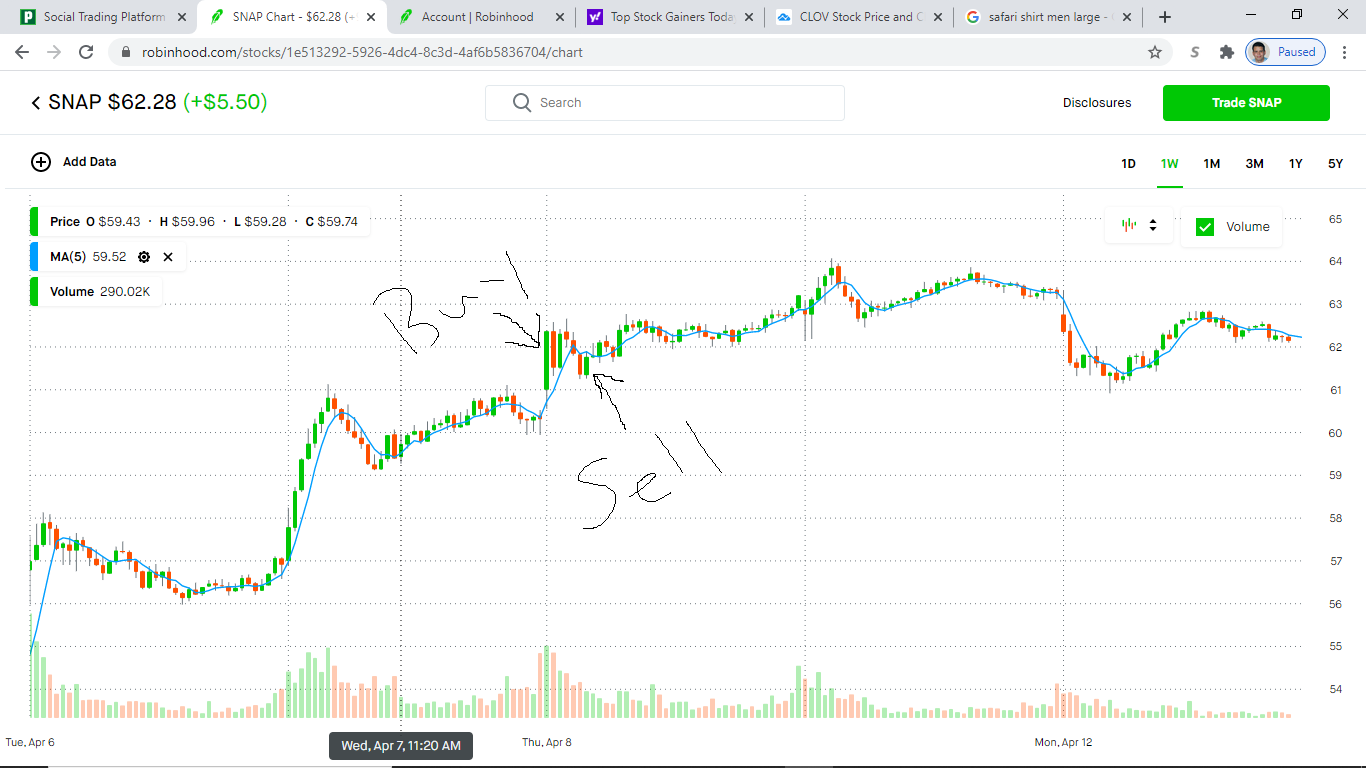Switch chart to 3M range
This screenshot has height=768, width=1366.
pyautogui.click(x=1254, y=164)
